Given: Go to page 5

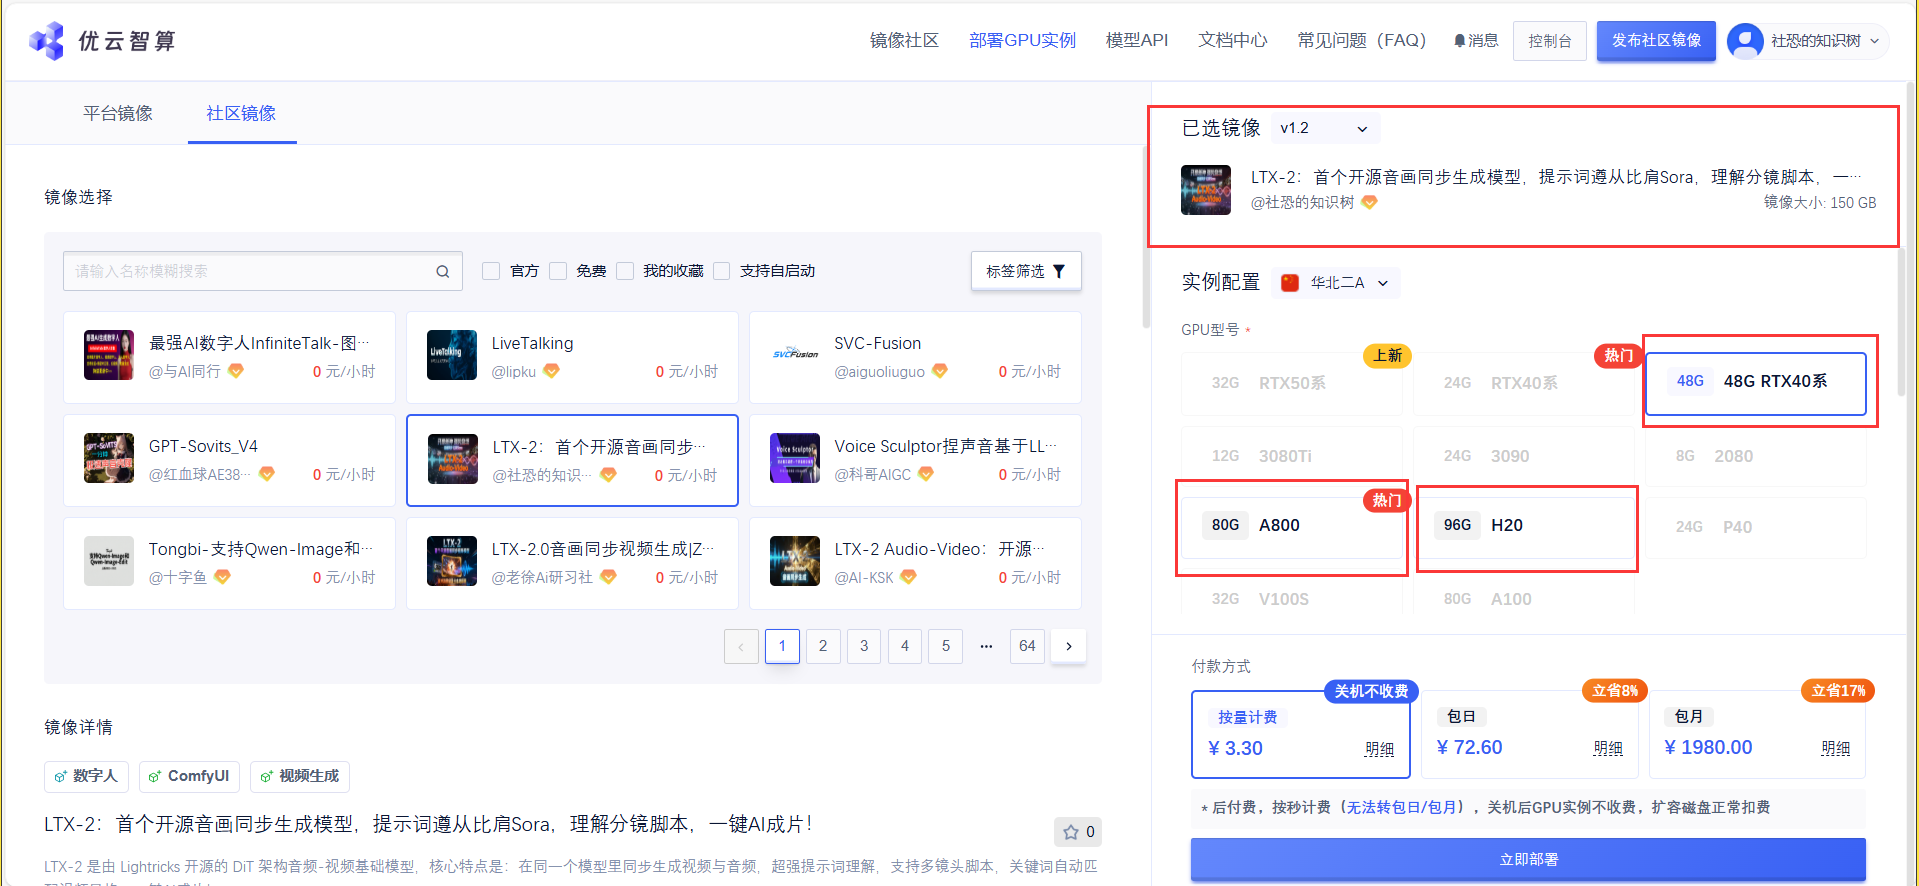Looking at the screenshot, I should click(946, 646).
